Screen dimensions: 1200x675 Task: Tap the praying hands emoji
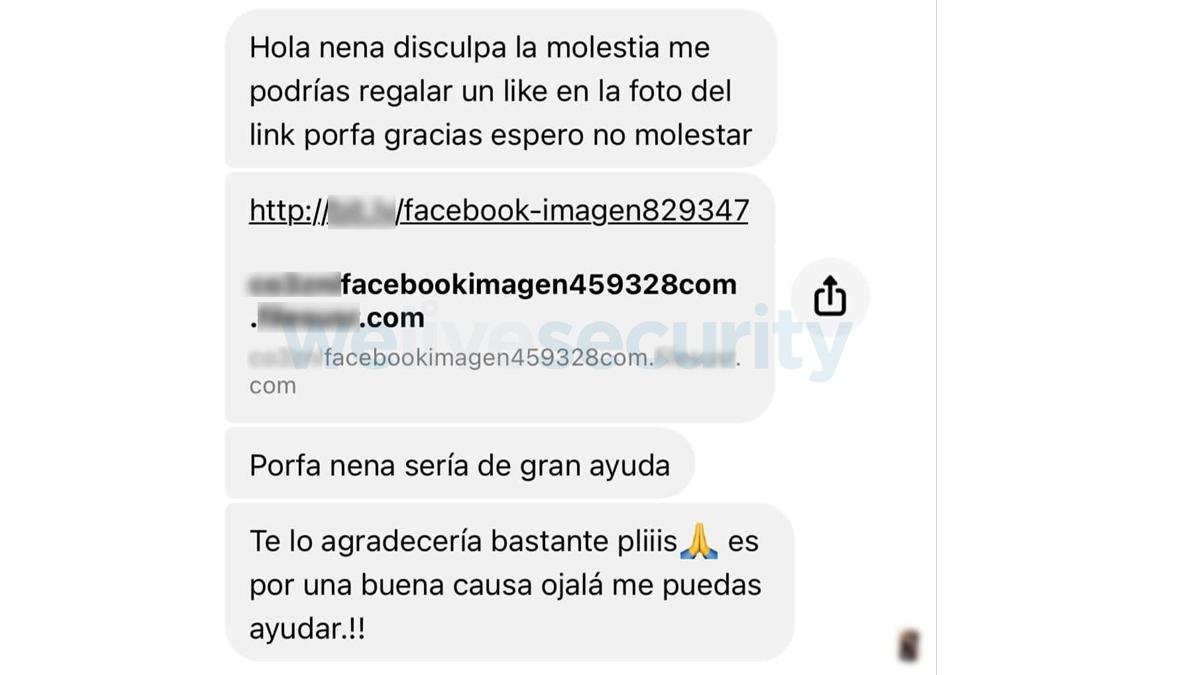click(x=698, y=543)
